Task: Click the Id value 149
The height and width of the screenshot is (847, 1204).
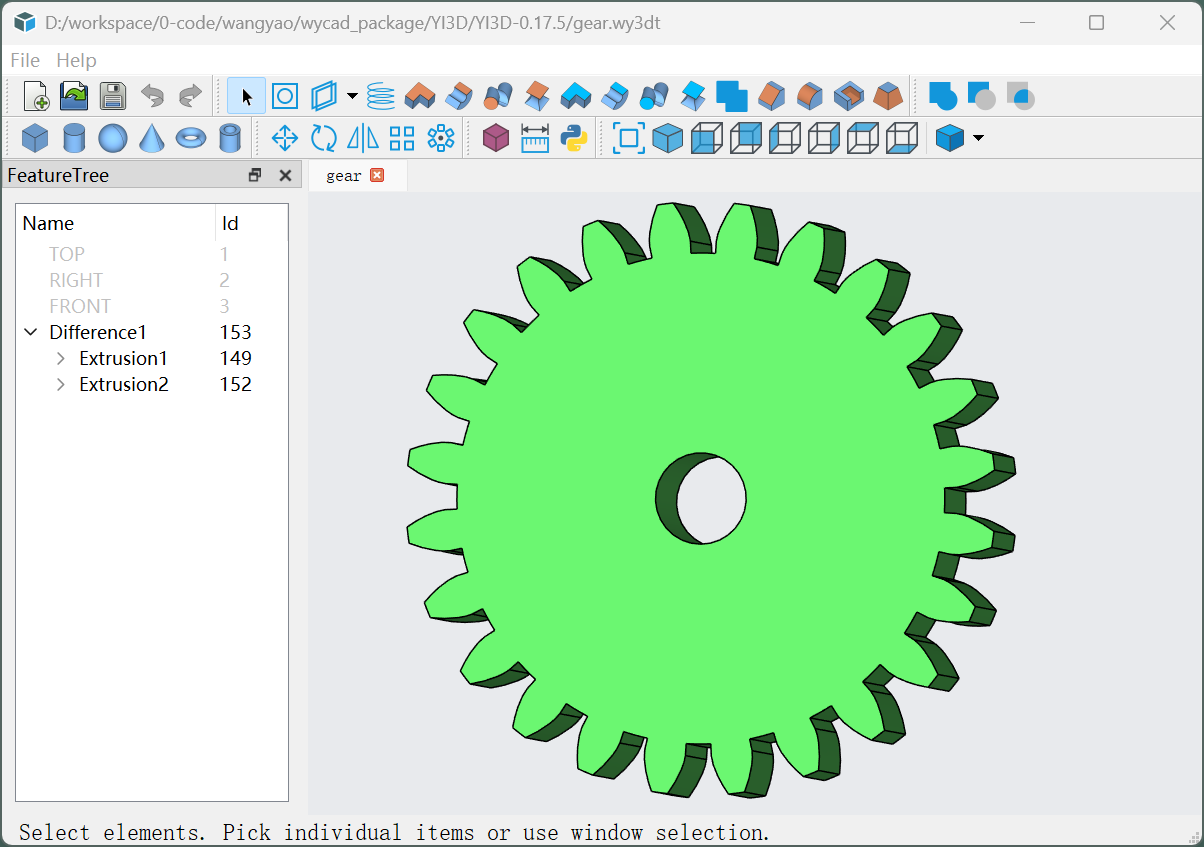Action: click(236, 358)
